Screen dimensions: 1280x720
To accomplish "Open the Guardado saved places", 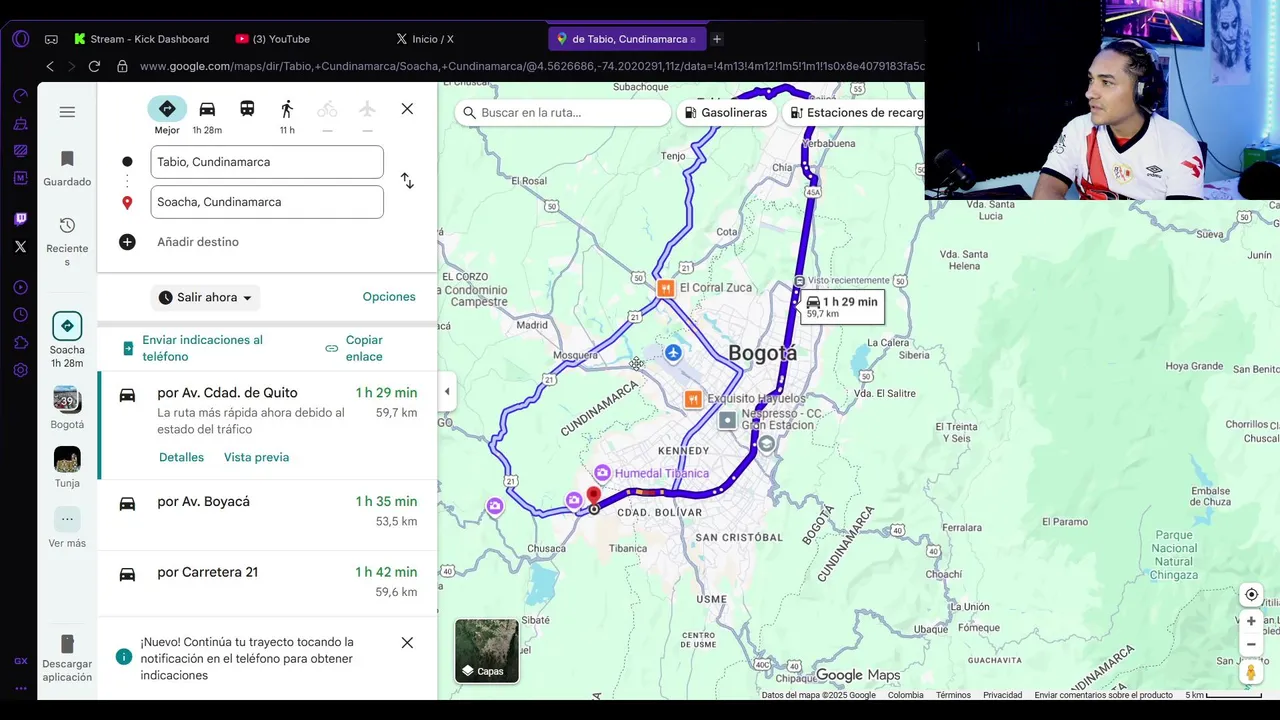I will (67, 168).
